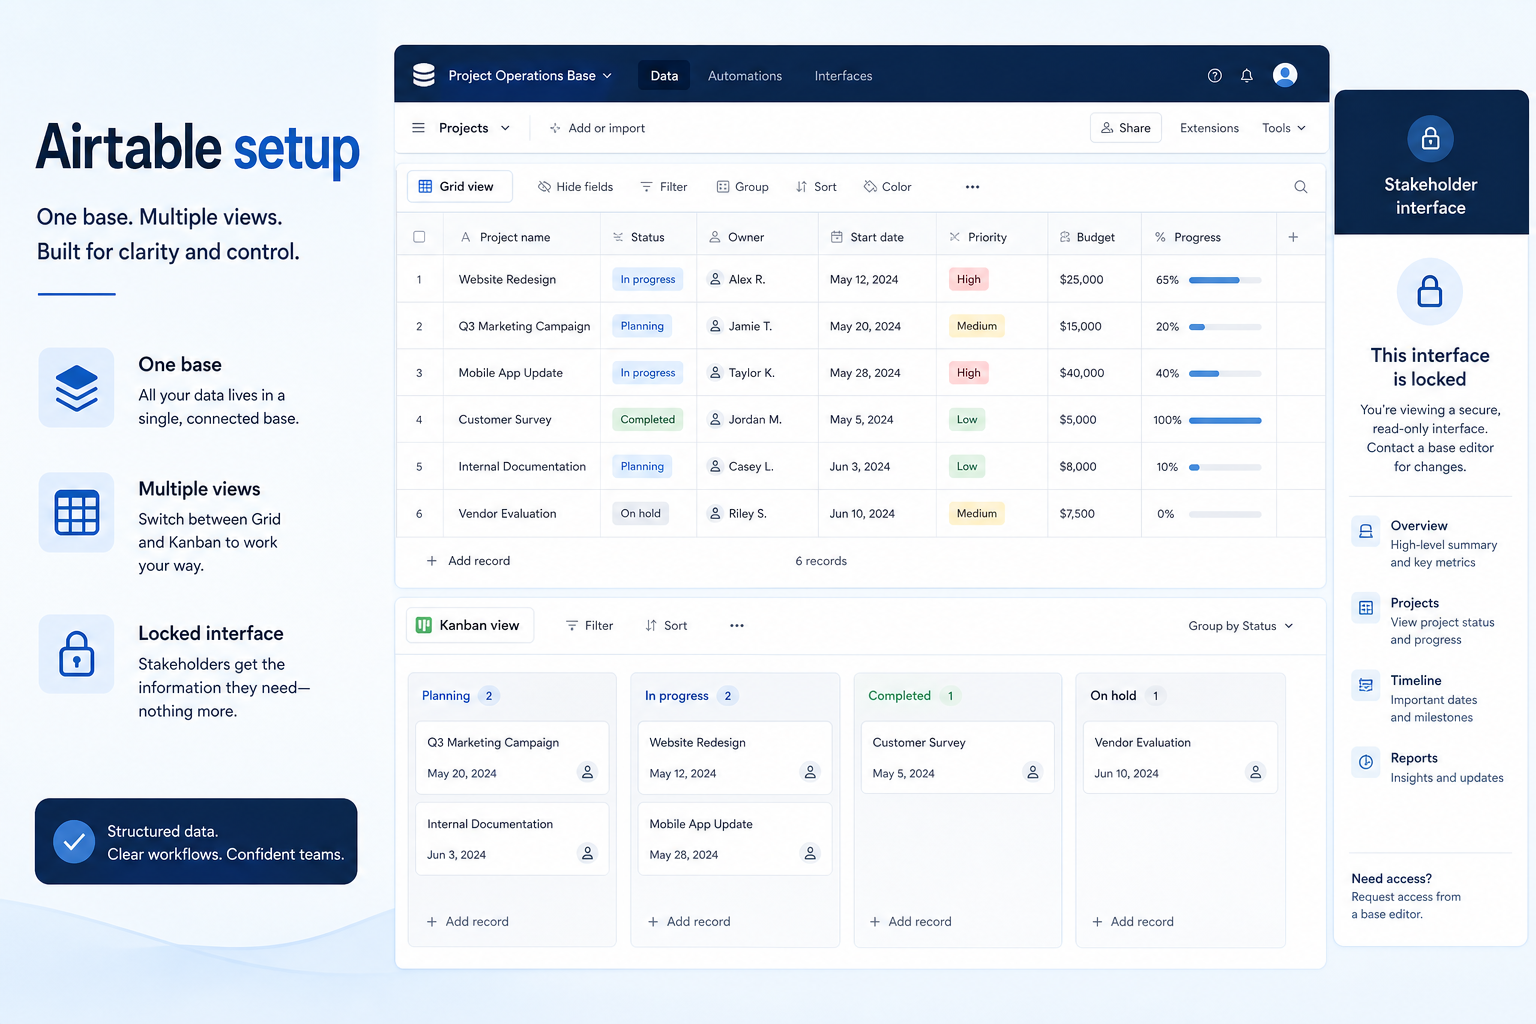Open the Project Operations Base dropdown

point(530,75)
